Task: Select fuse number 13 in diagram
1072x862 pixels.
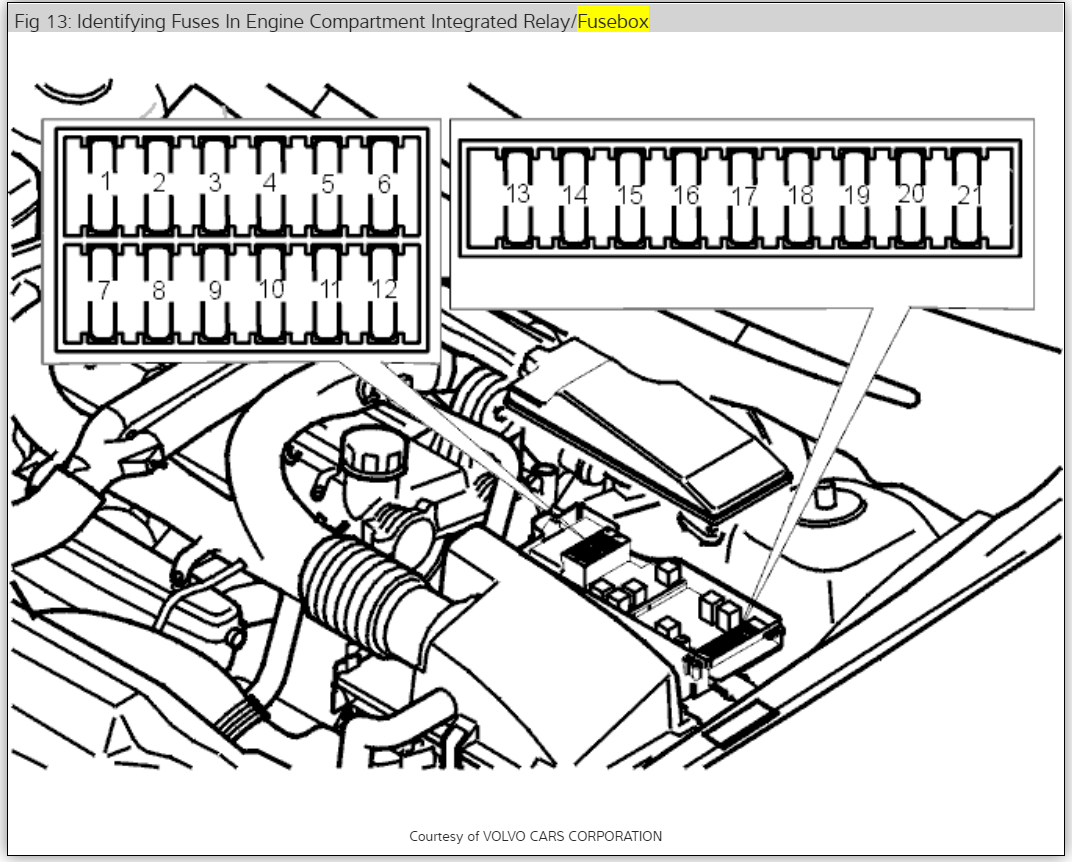Action: click(518, 196)
